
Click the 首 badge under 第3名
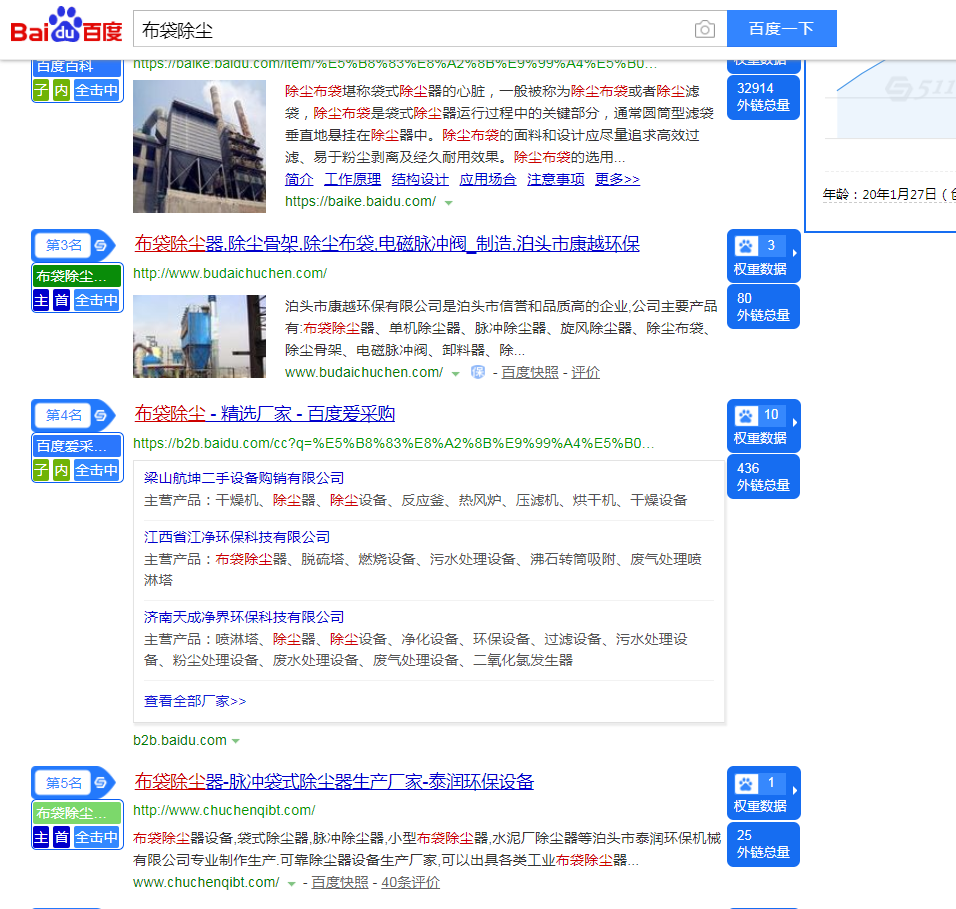click(x=62, y=300)
